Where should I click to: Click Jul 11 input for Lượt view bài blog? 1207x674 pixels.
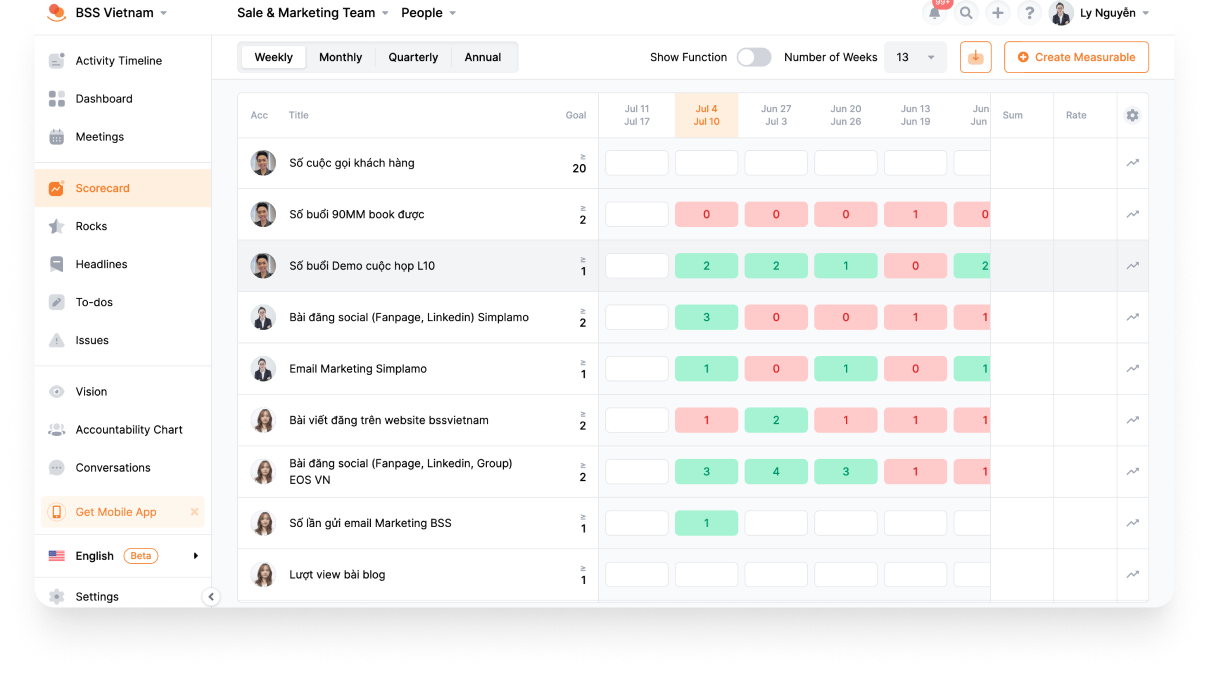637,575
